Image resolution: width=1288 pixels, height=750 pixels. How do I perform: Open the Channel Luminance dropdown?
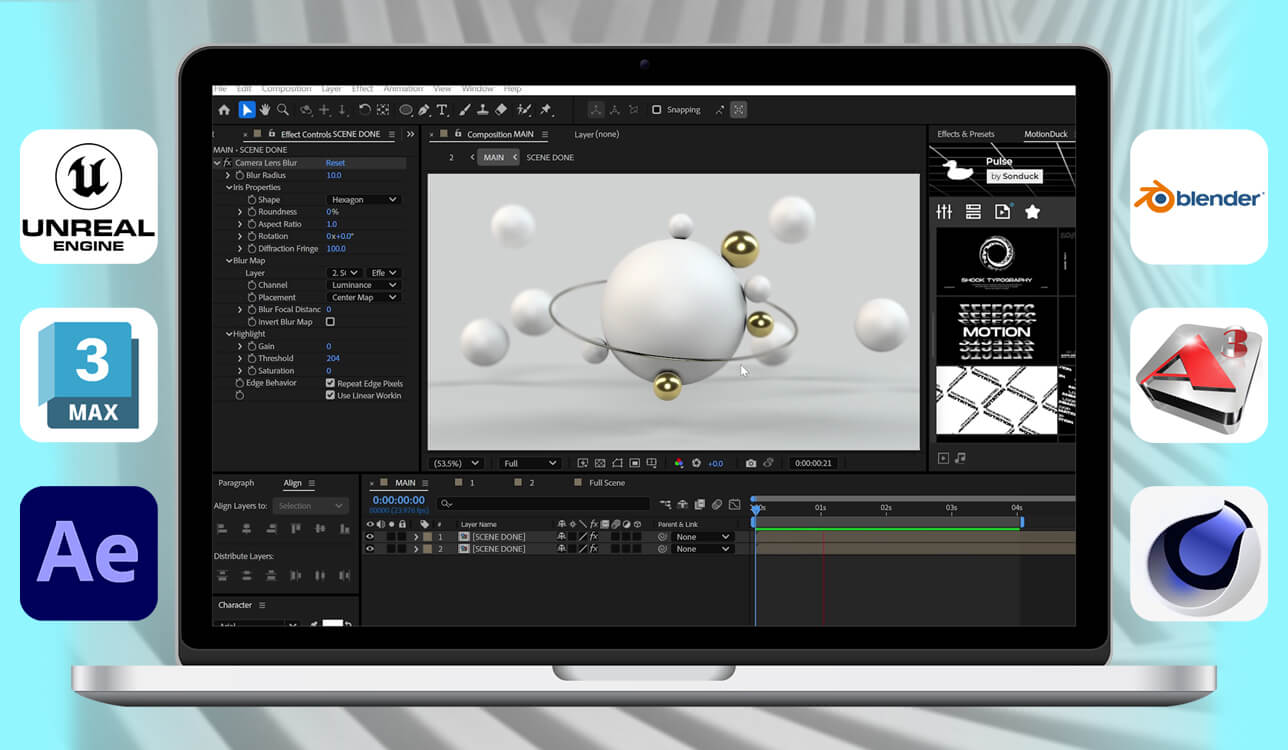(x=364, y=285)
